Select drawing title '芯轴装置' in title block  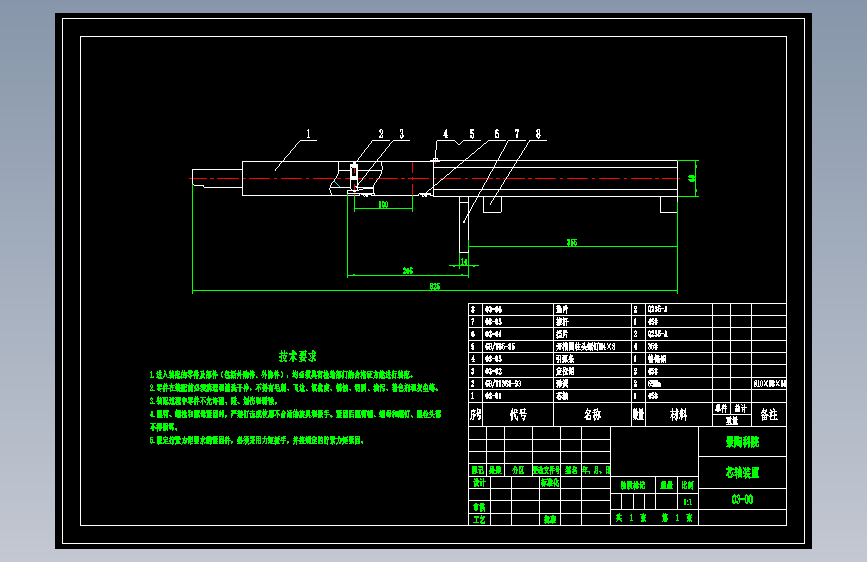(743, 472)
